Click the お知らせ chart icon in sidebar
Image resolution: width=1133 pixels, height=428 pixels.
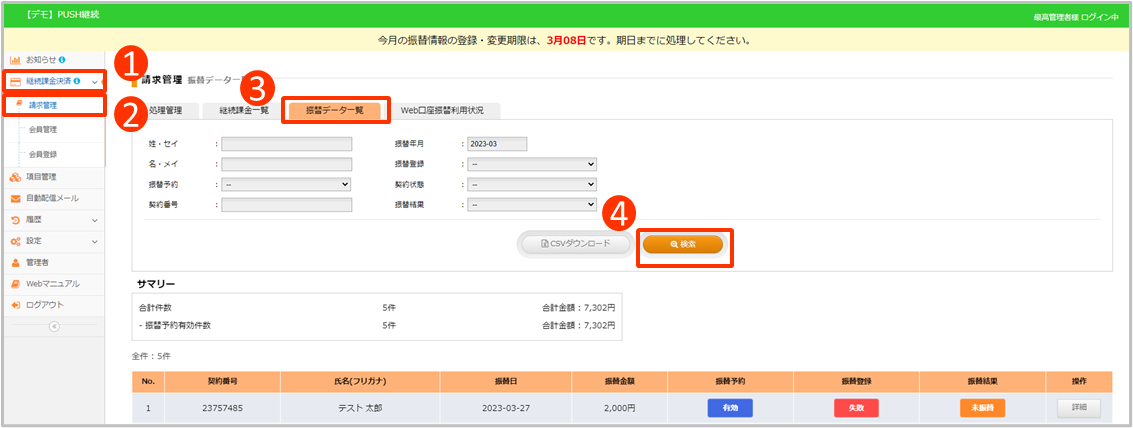15,61
